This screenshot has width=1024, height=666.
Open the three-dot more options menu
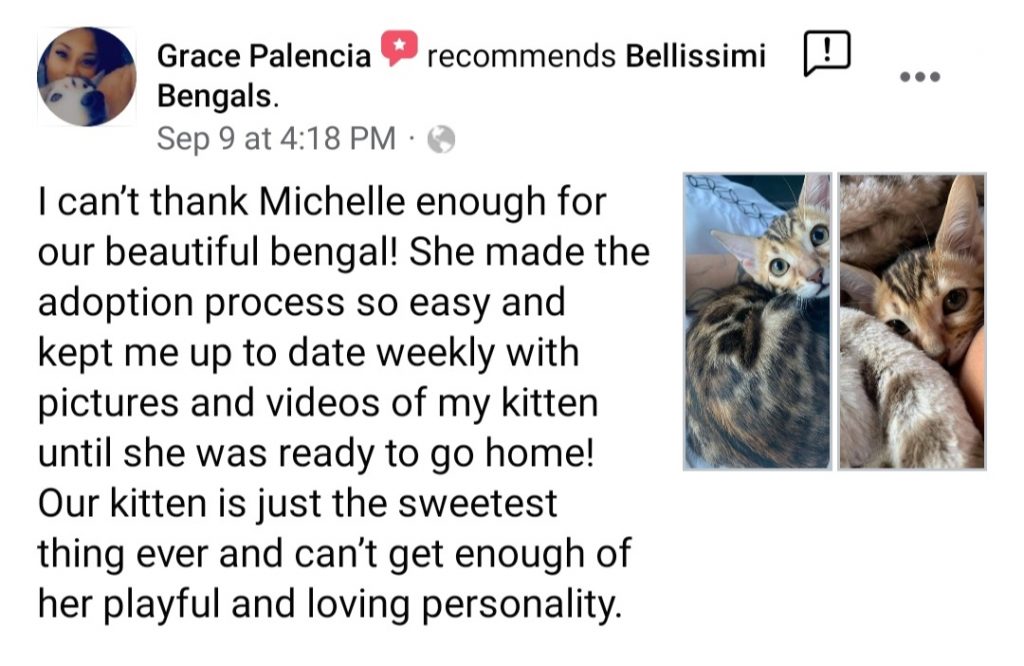coord(920,77)
